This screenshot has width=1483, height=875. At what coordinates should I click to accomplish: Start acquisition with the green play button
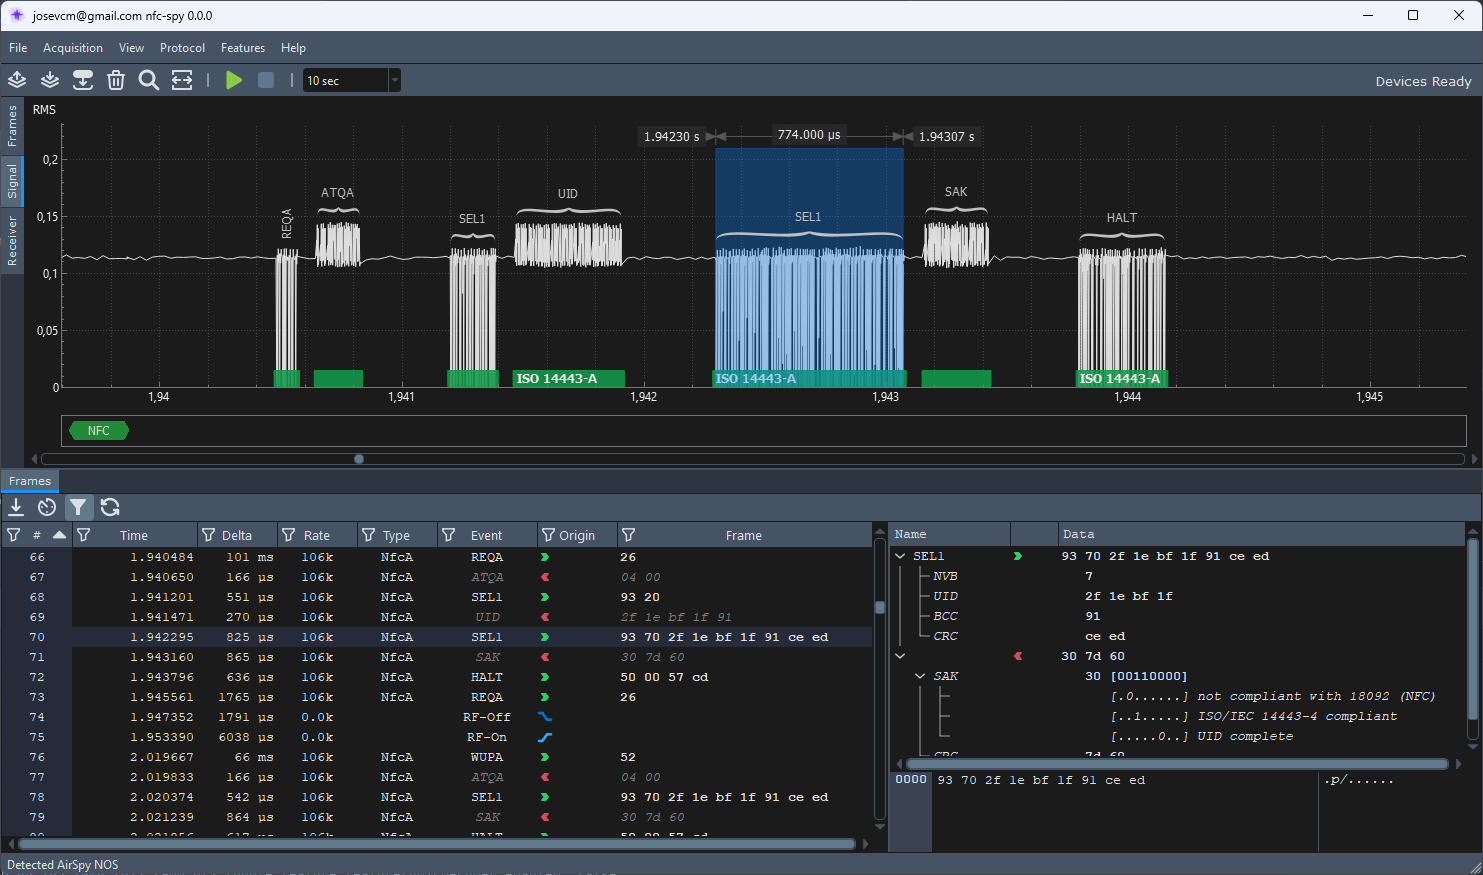[x=234, y=80]
